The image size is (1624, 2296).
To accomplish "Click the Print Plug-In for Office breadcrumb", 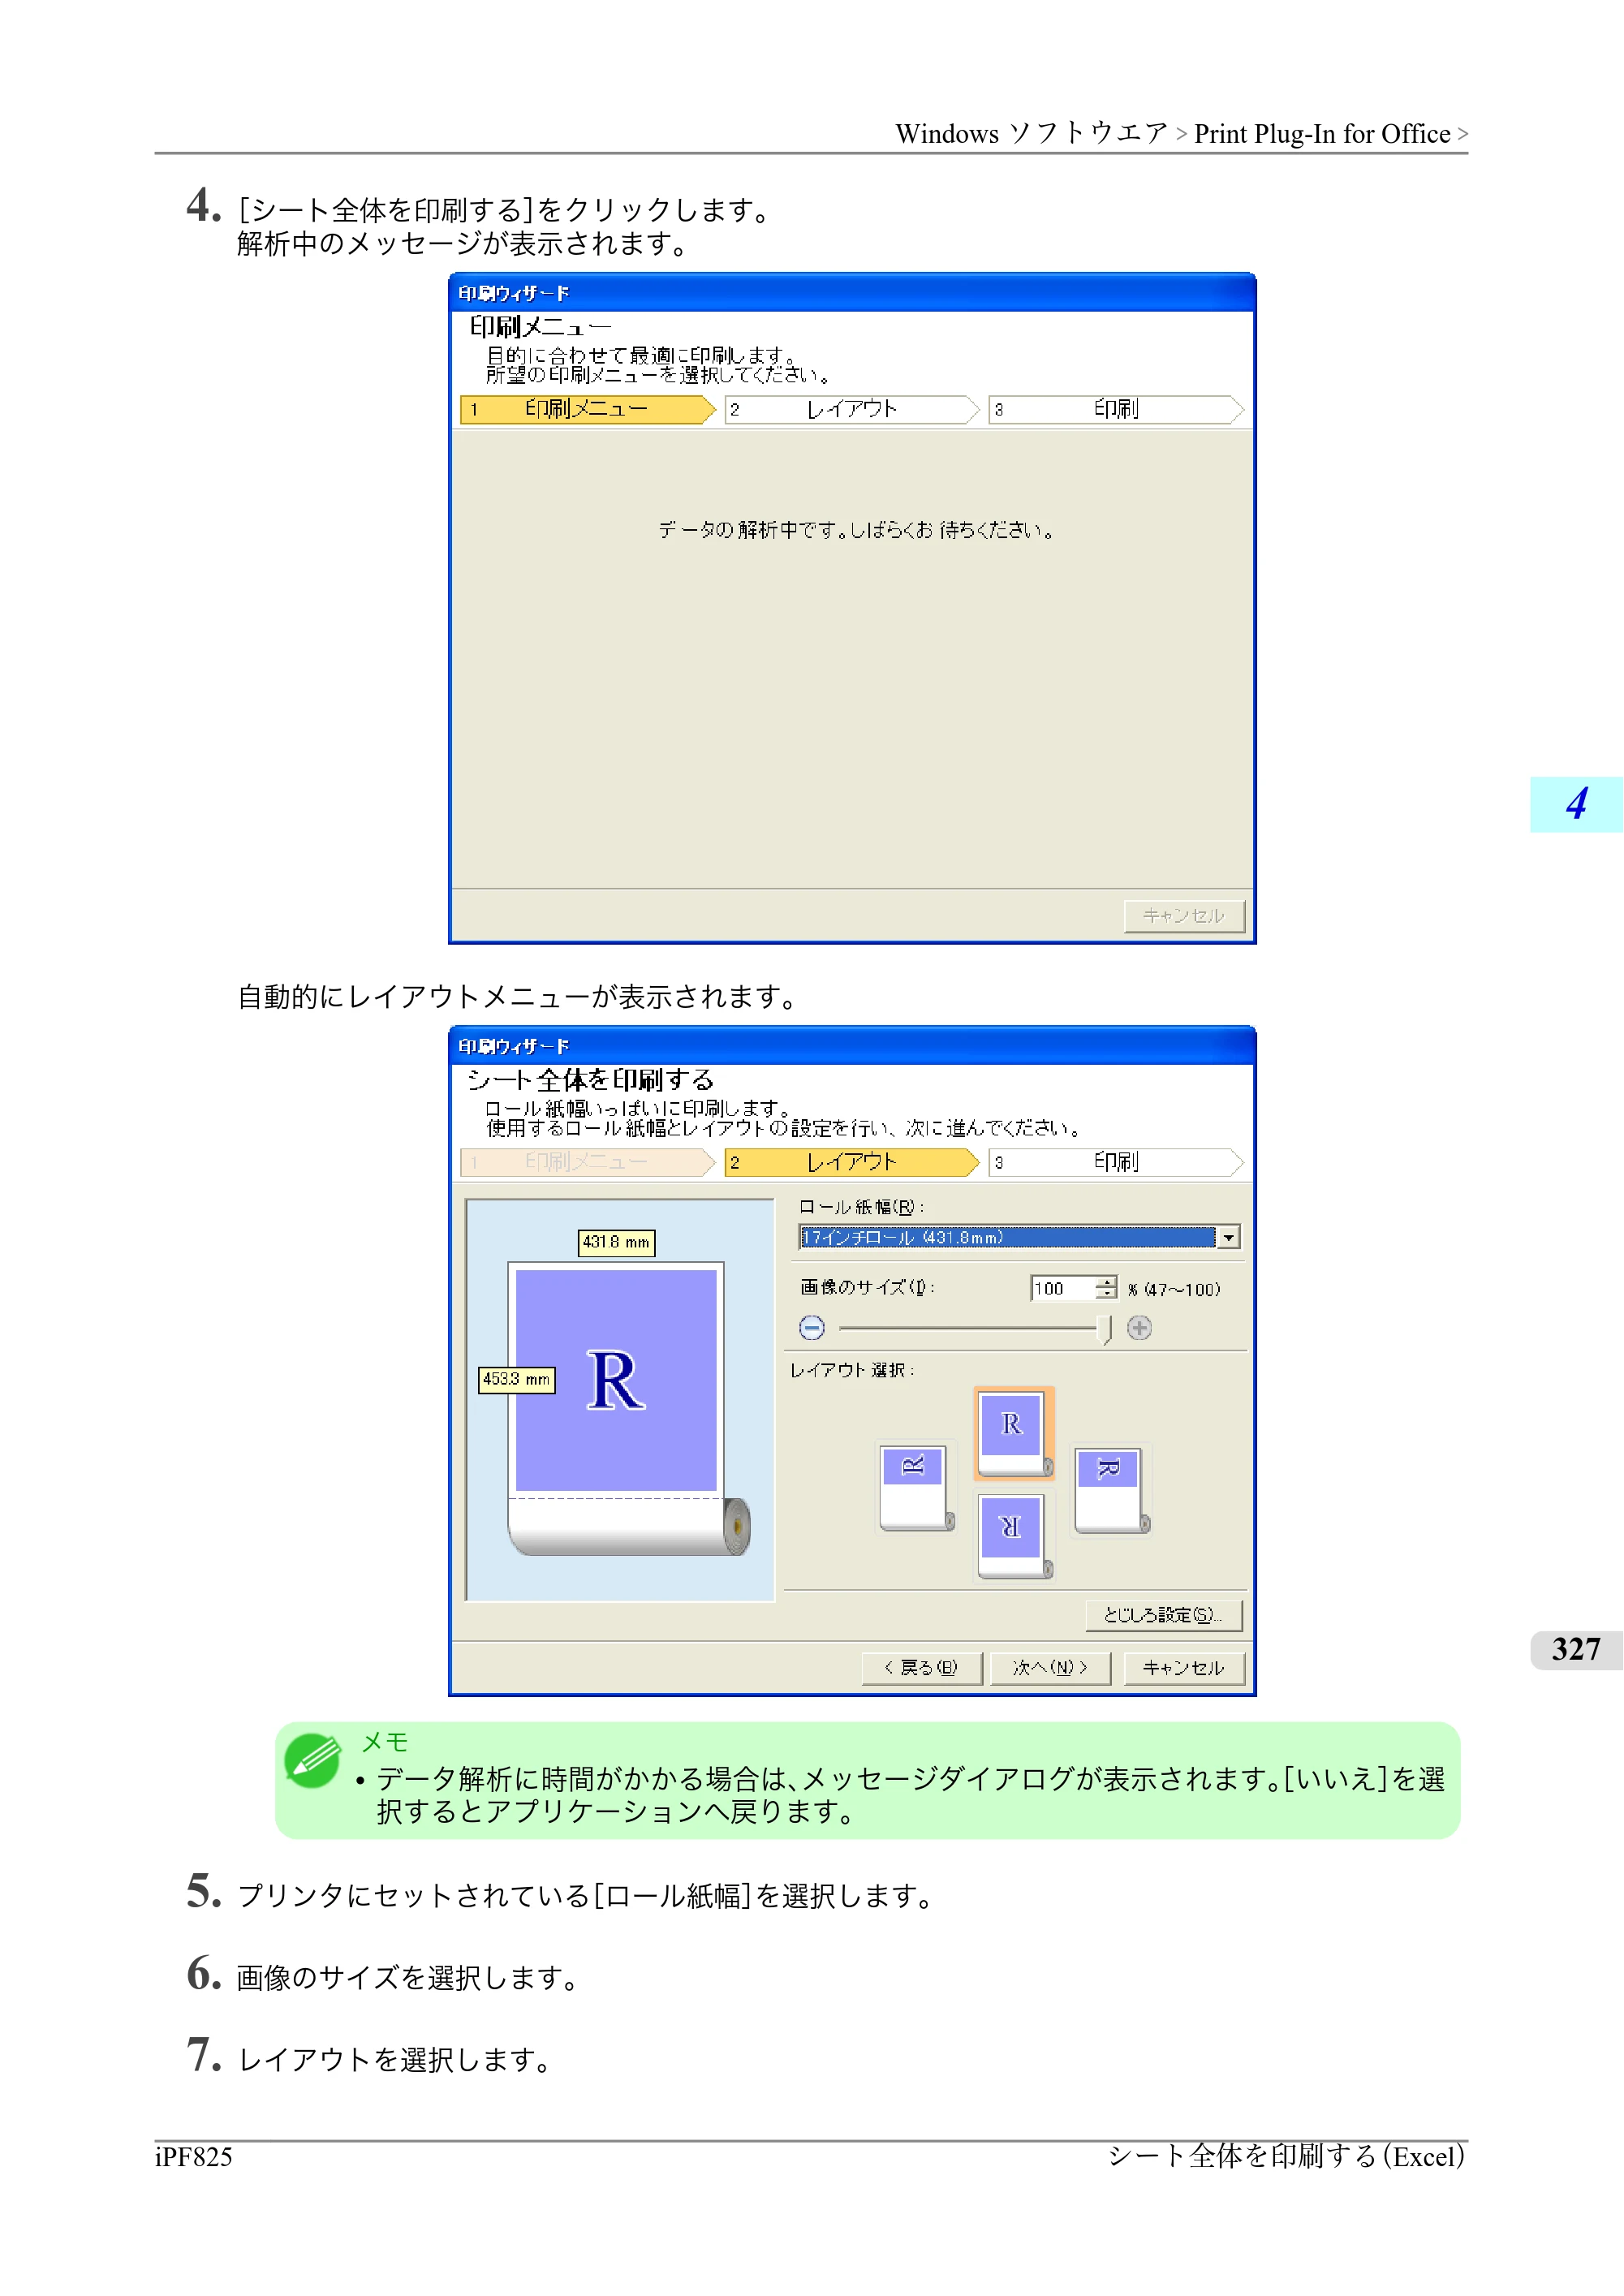I will [x=1322, y=134].
